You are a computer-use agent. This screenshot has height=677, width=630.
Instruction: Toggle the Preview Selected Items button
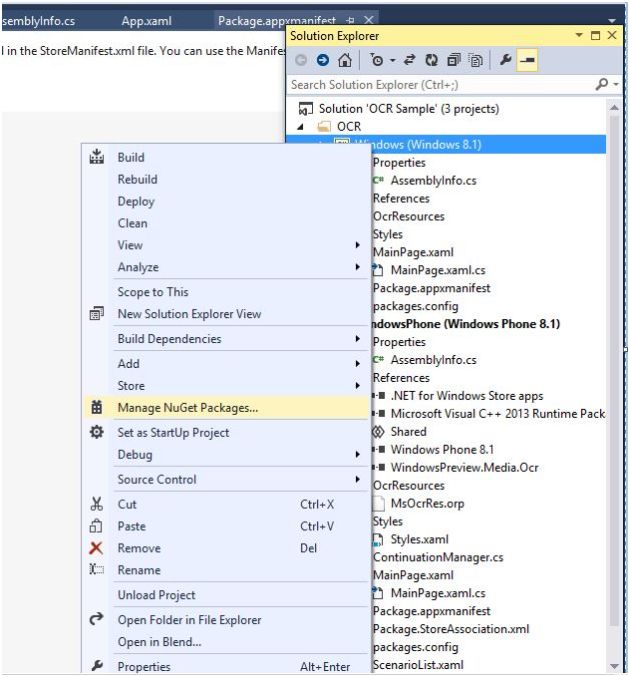pos(527,60)
